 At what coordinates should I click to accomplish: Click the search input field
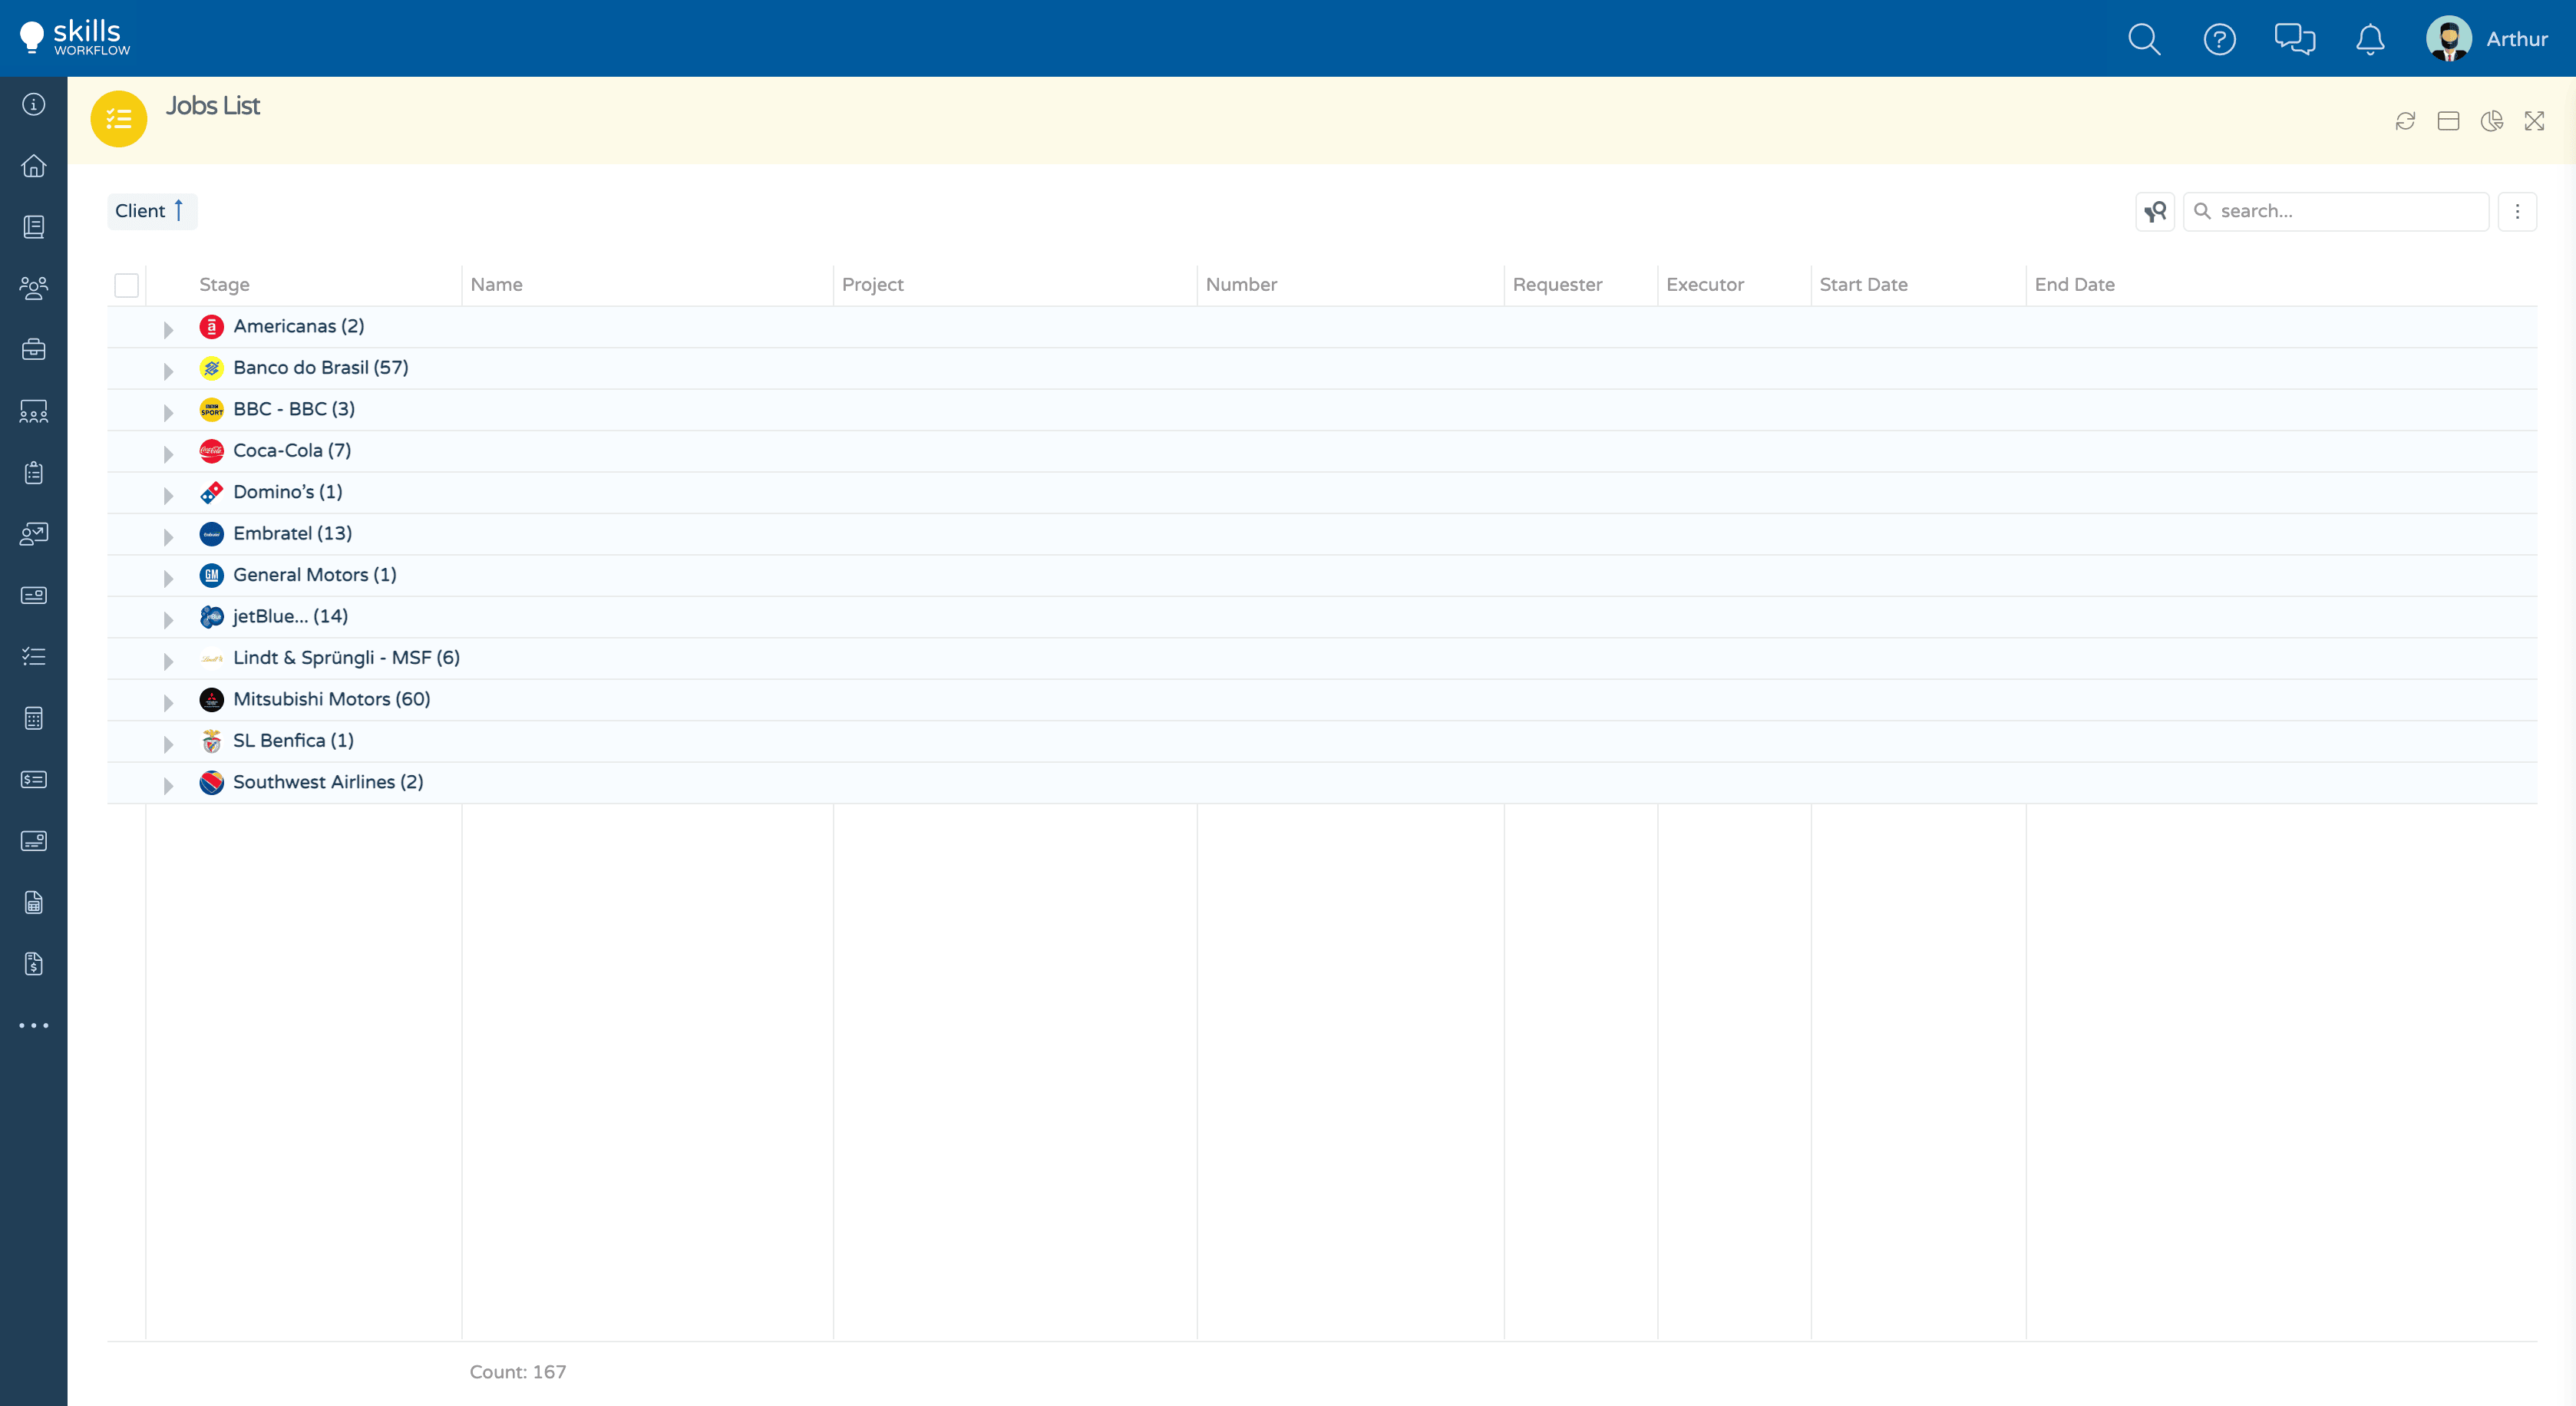(2335, 211)
